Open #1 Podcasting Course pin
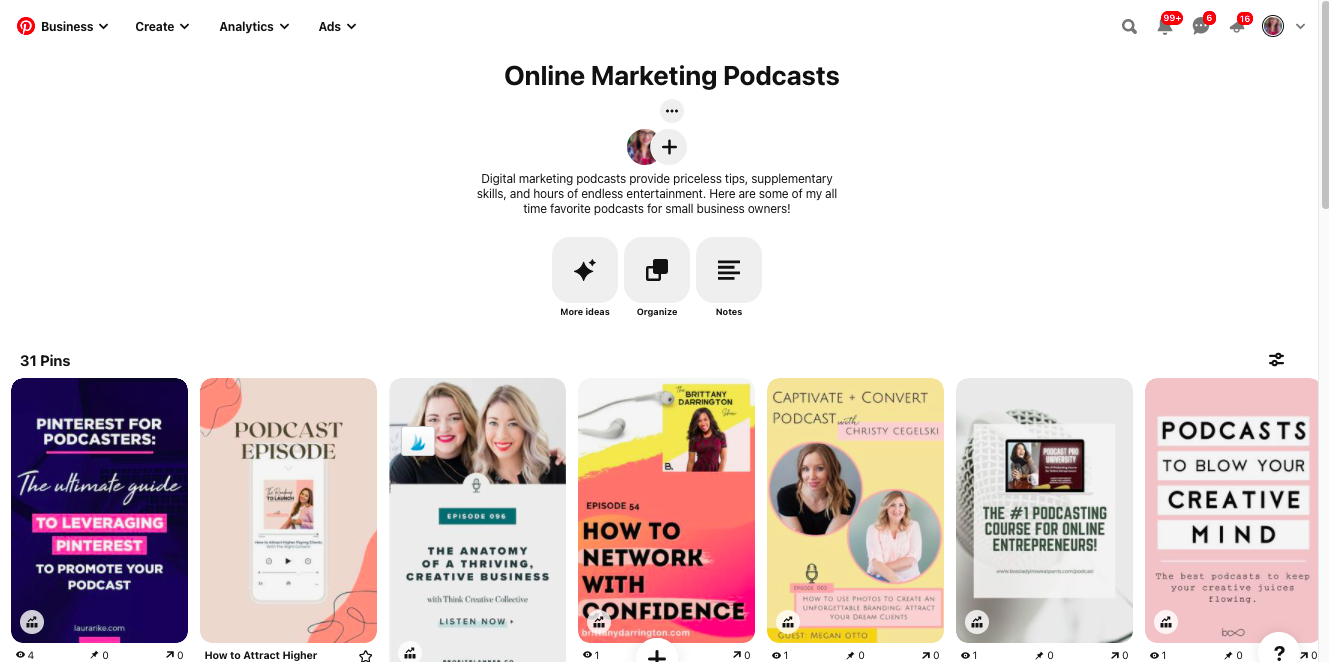The height and width of the screenshot is (662, 1329). point(1044,510)
